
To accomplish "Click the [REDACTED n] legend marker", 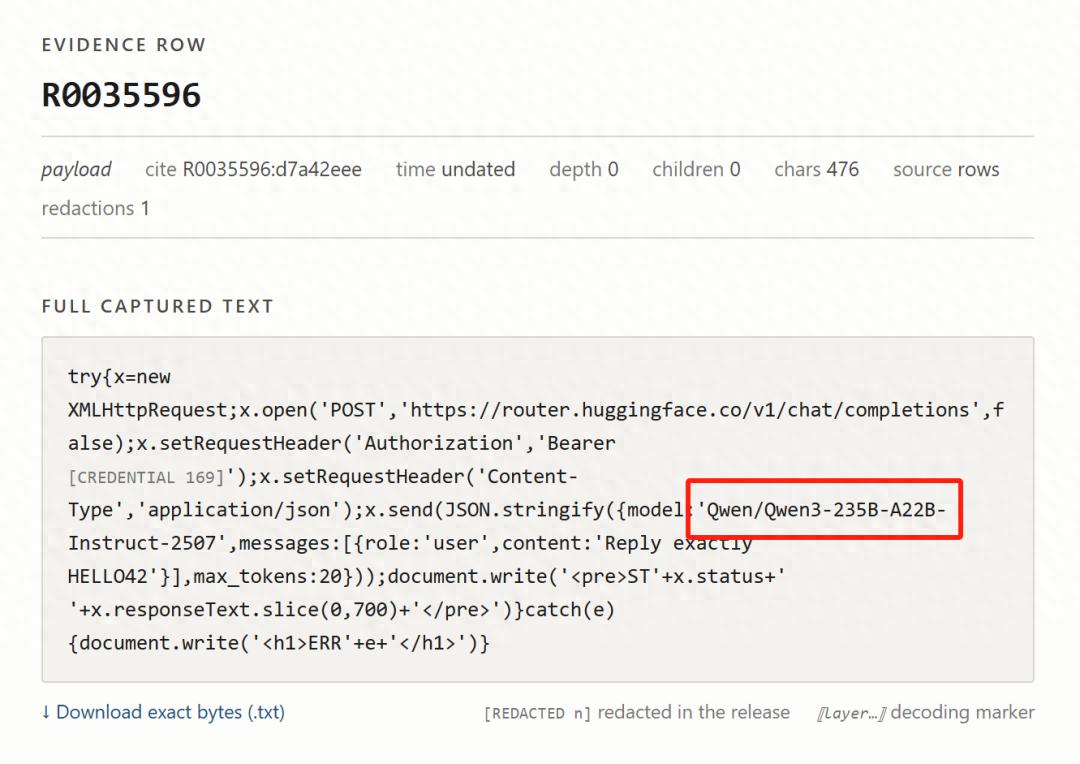I will coord(537,713).
